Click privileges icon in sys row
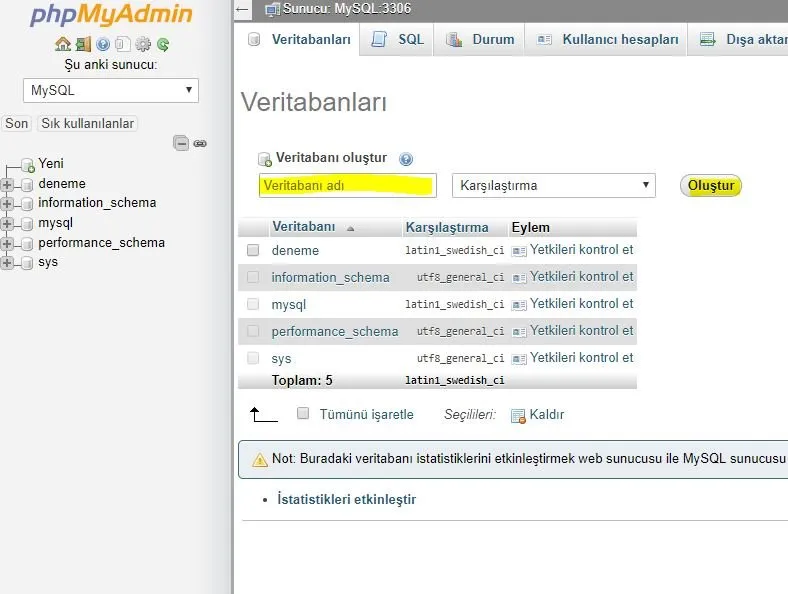Screen dimensions: 788x594 coord(519,359)
